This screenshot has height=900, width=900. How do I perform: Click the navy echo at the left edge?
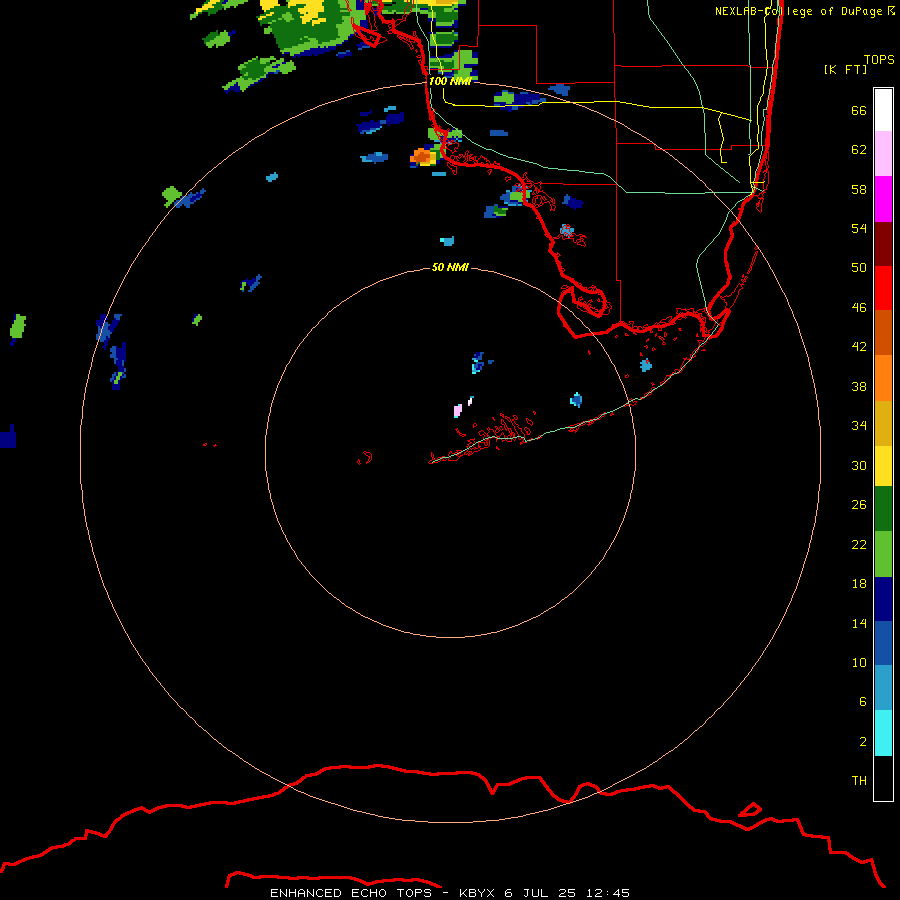[x=8, y=437]
